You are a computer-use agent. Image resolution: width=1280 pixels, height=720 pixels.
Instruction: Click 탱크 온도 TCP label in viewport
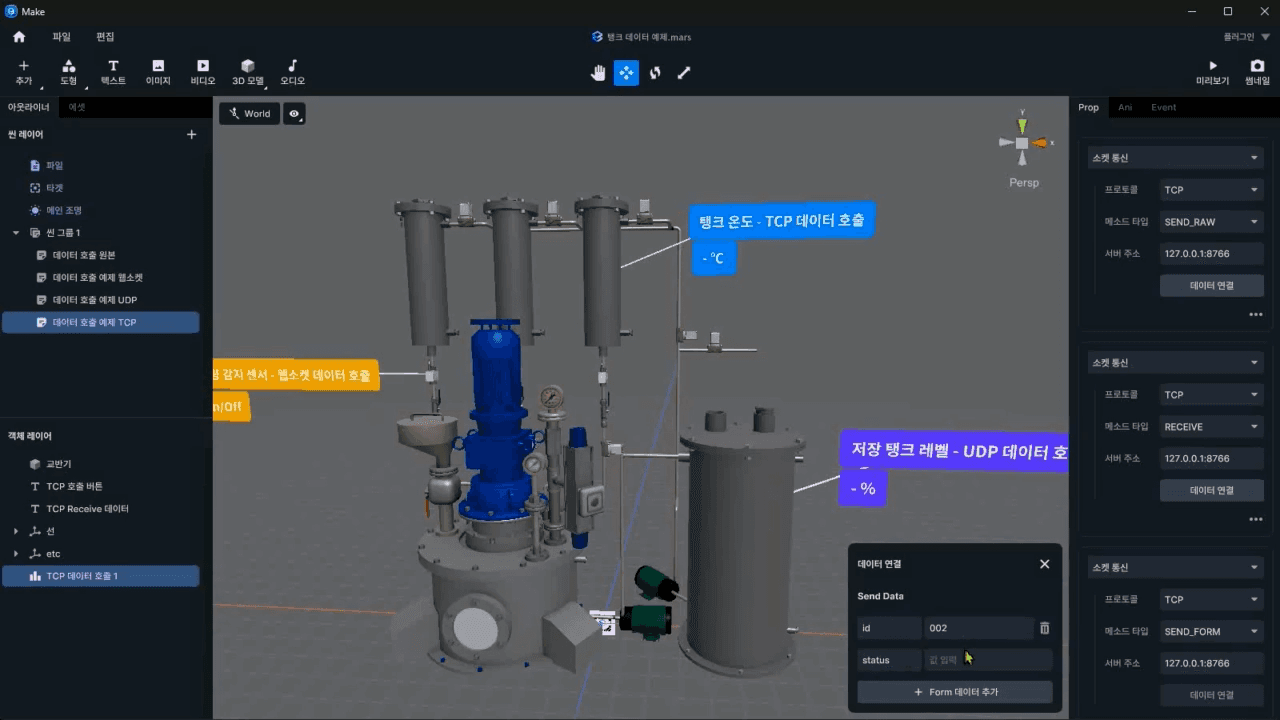tap(782, 220)
